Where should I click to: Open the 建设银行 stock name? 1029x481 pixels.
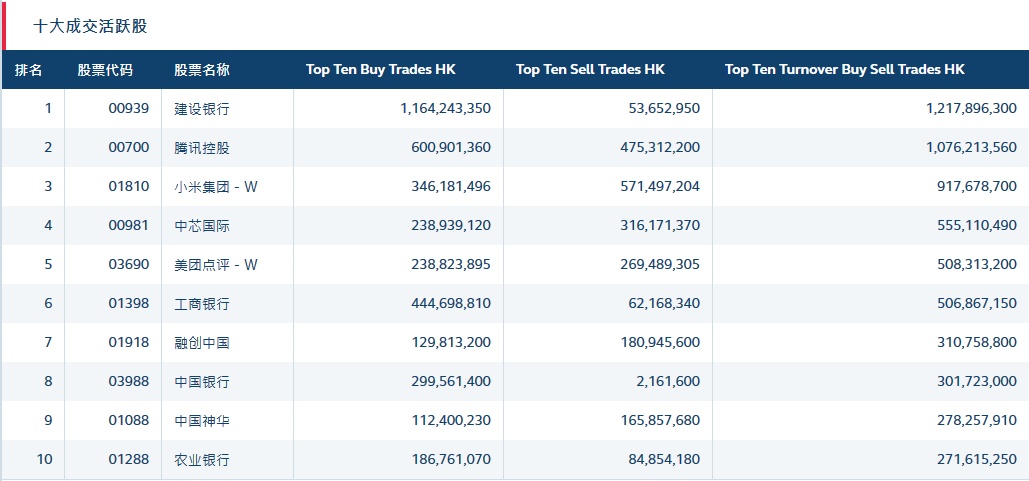202,109
